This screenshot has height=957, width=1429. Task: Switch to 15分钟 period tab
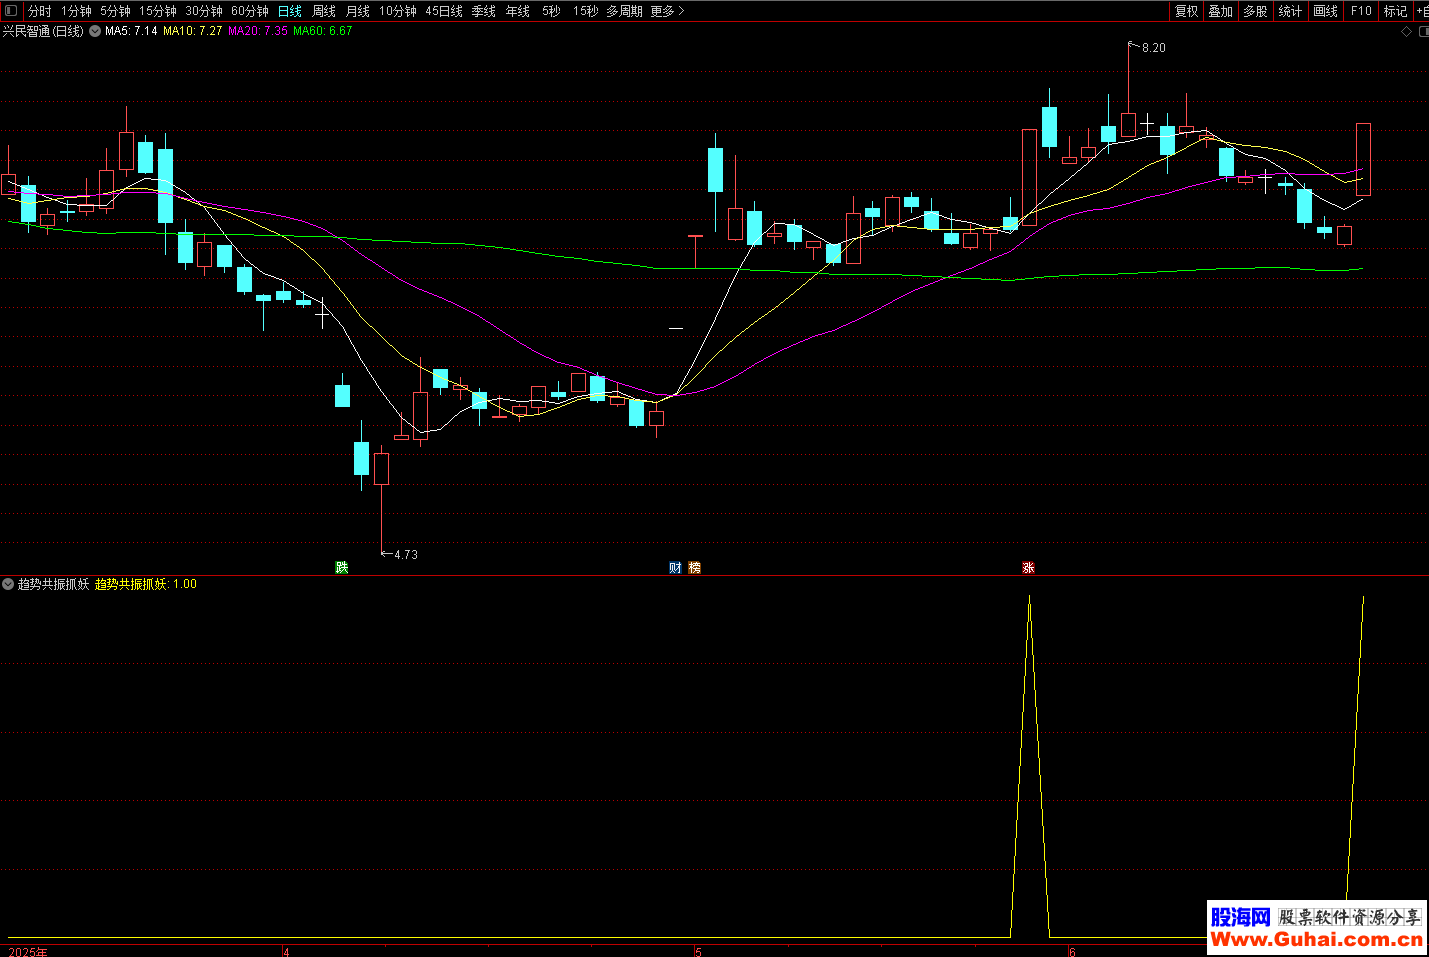[158, 11]
